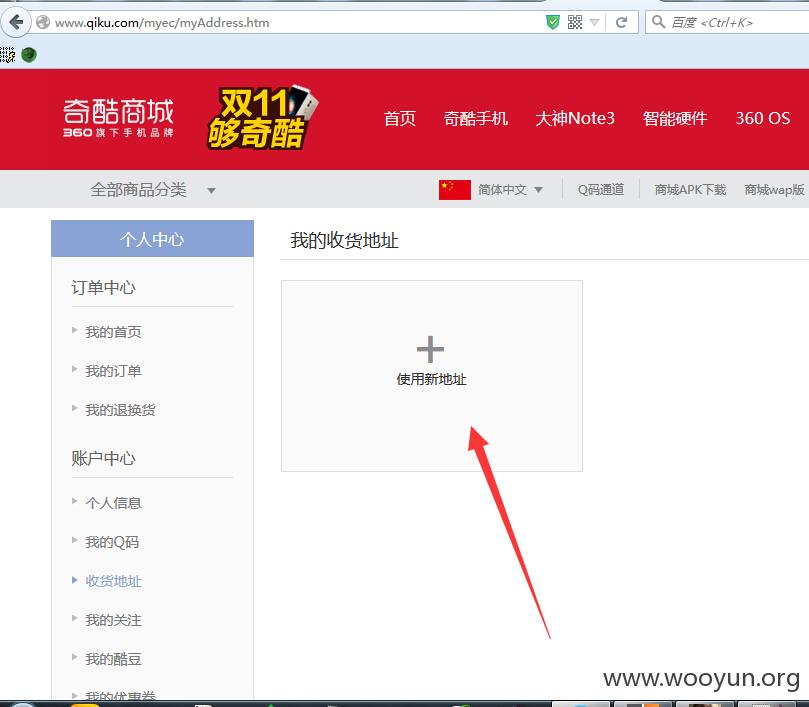Viewport: 809px width, 707px height.
Task: Click the green round bookmark toolbar icon
Action: (29, 54)
